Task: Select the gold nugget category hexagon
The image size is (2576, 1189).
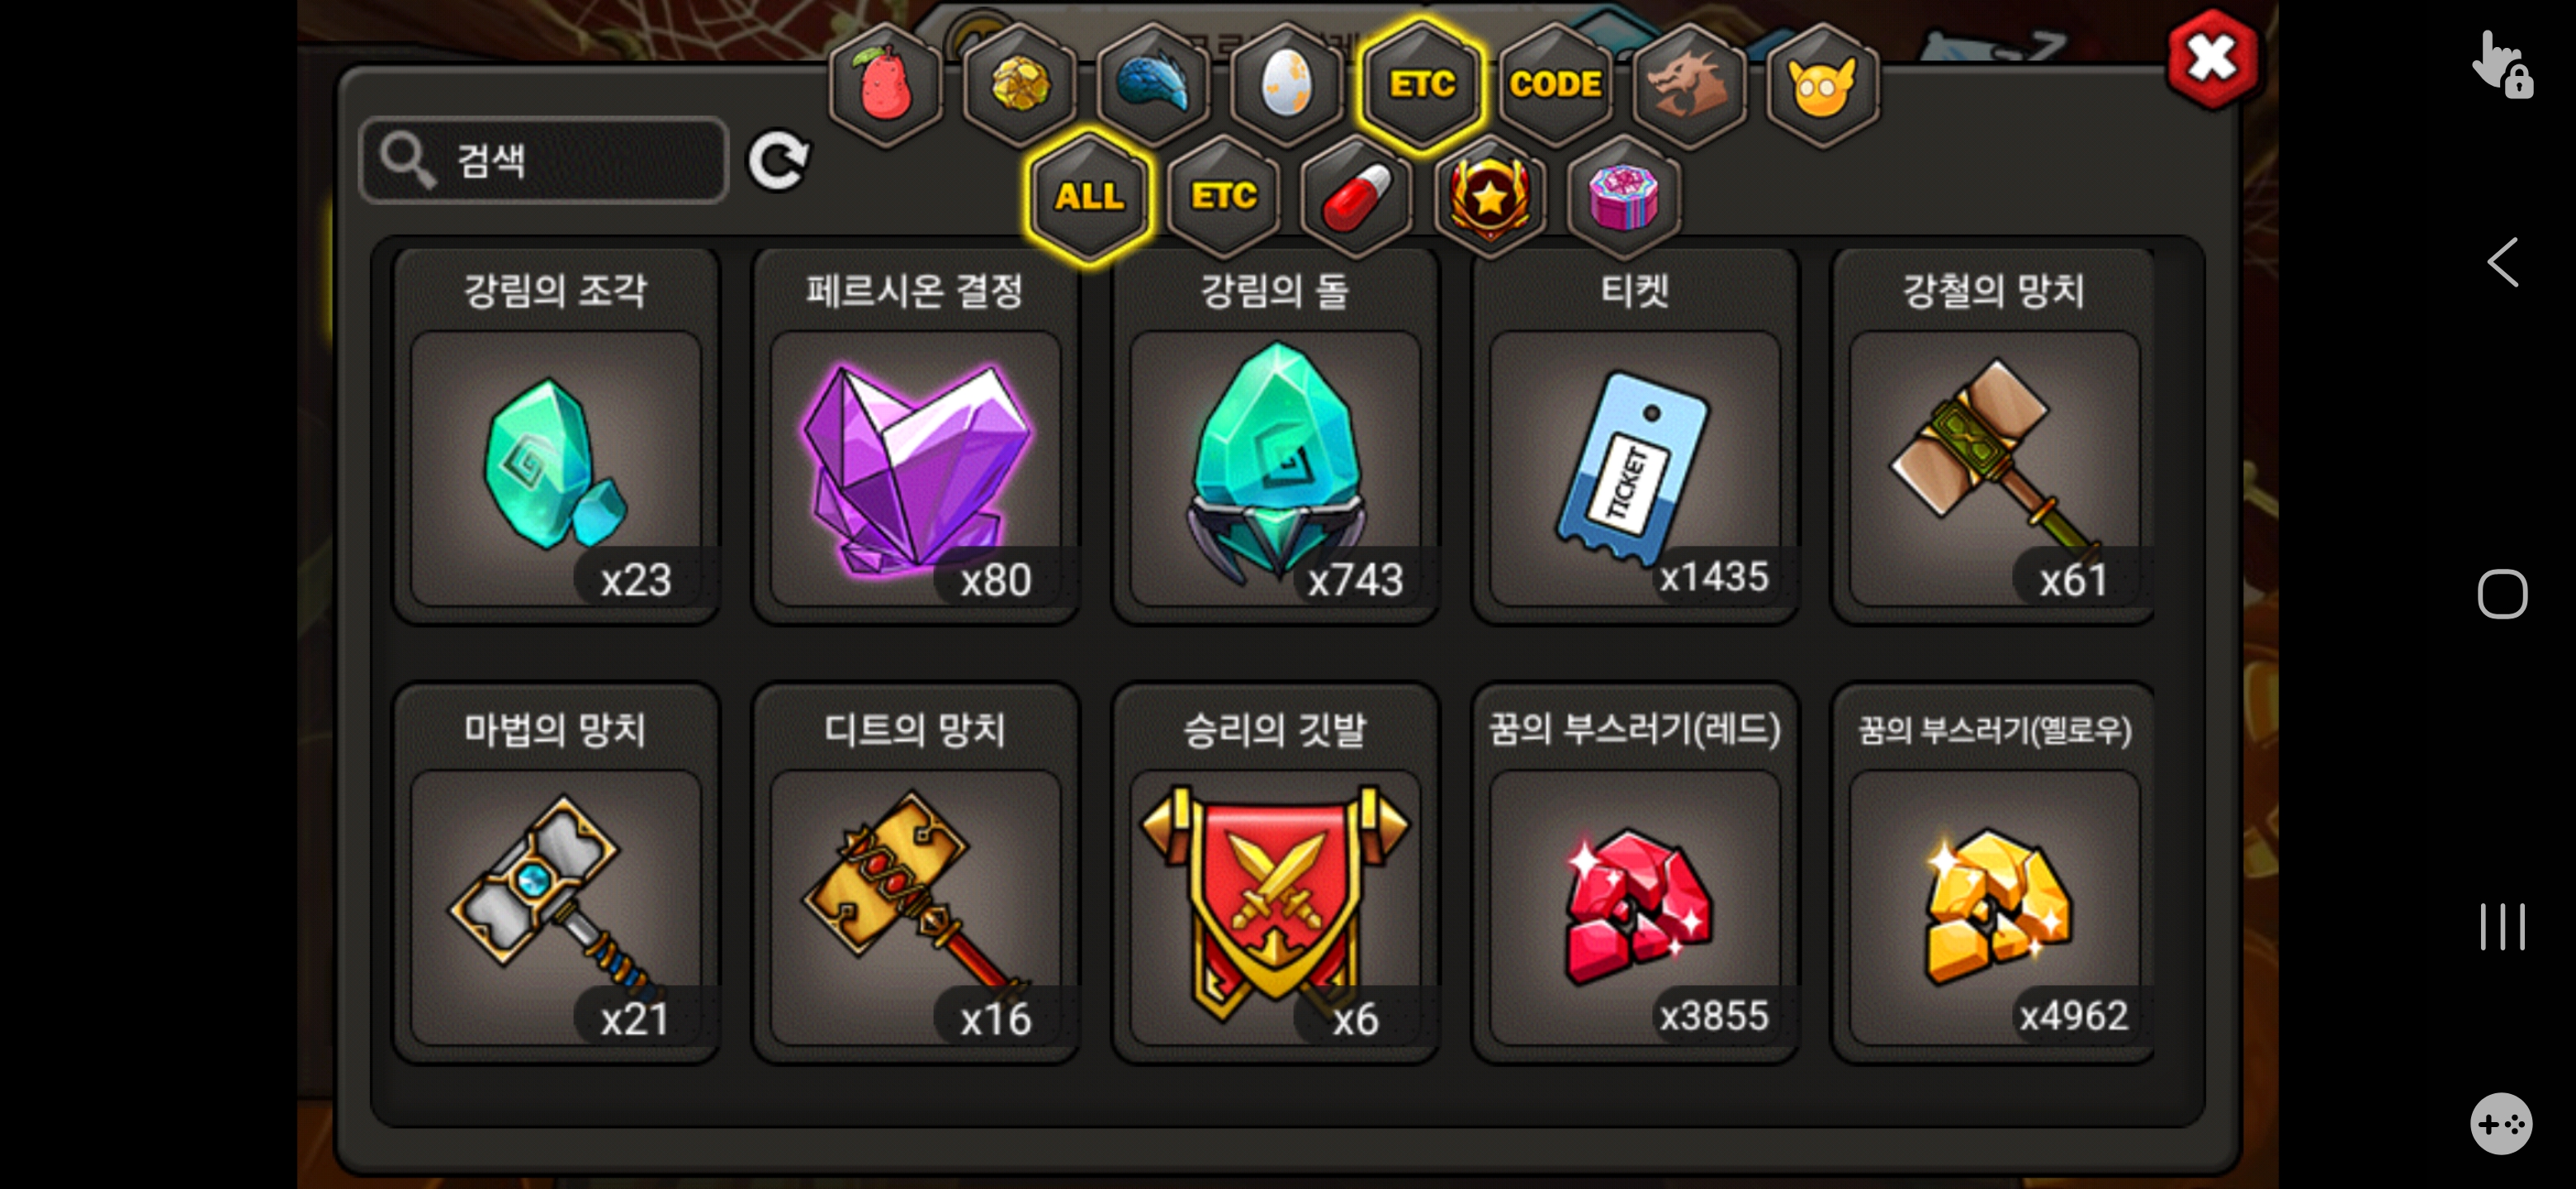Action: tap(1020, 84)
